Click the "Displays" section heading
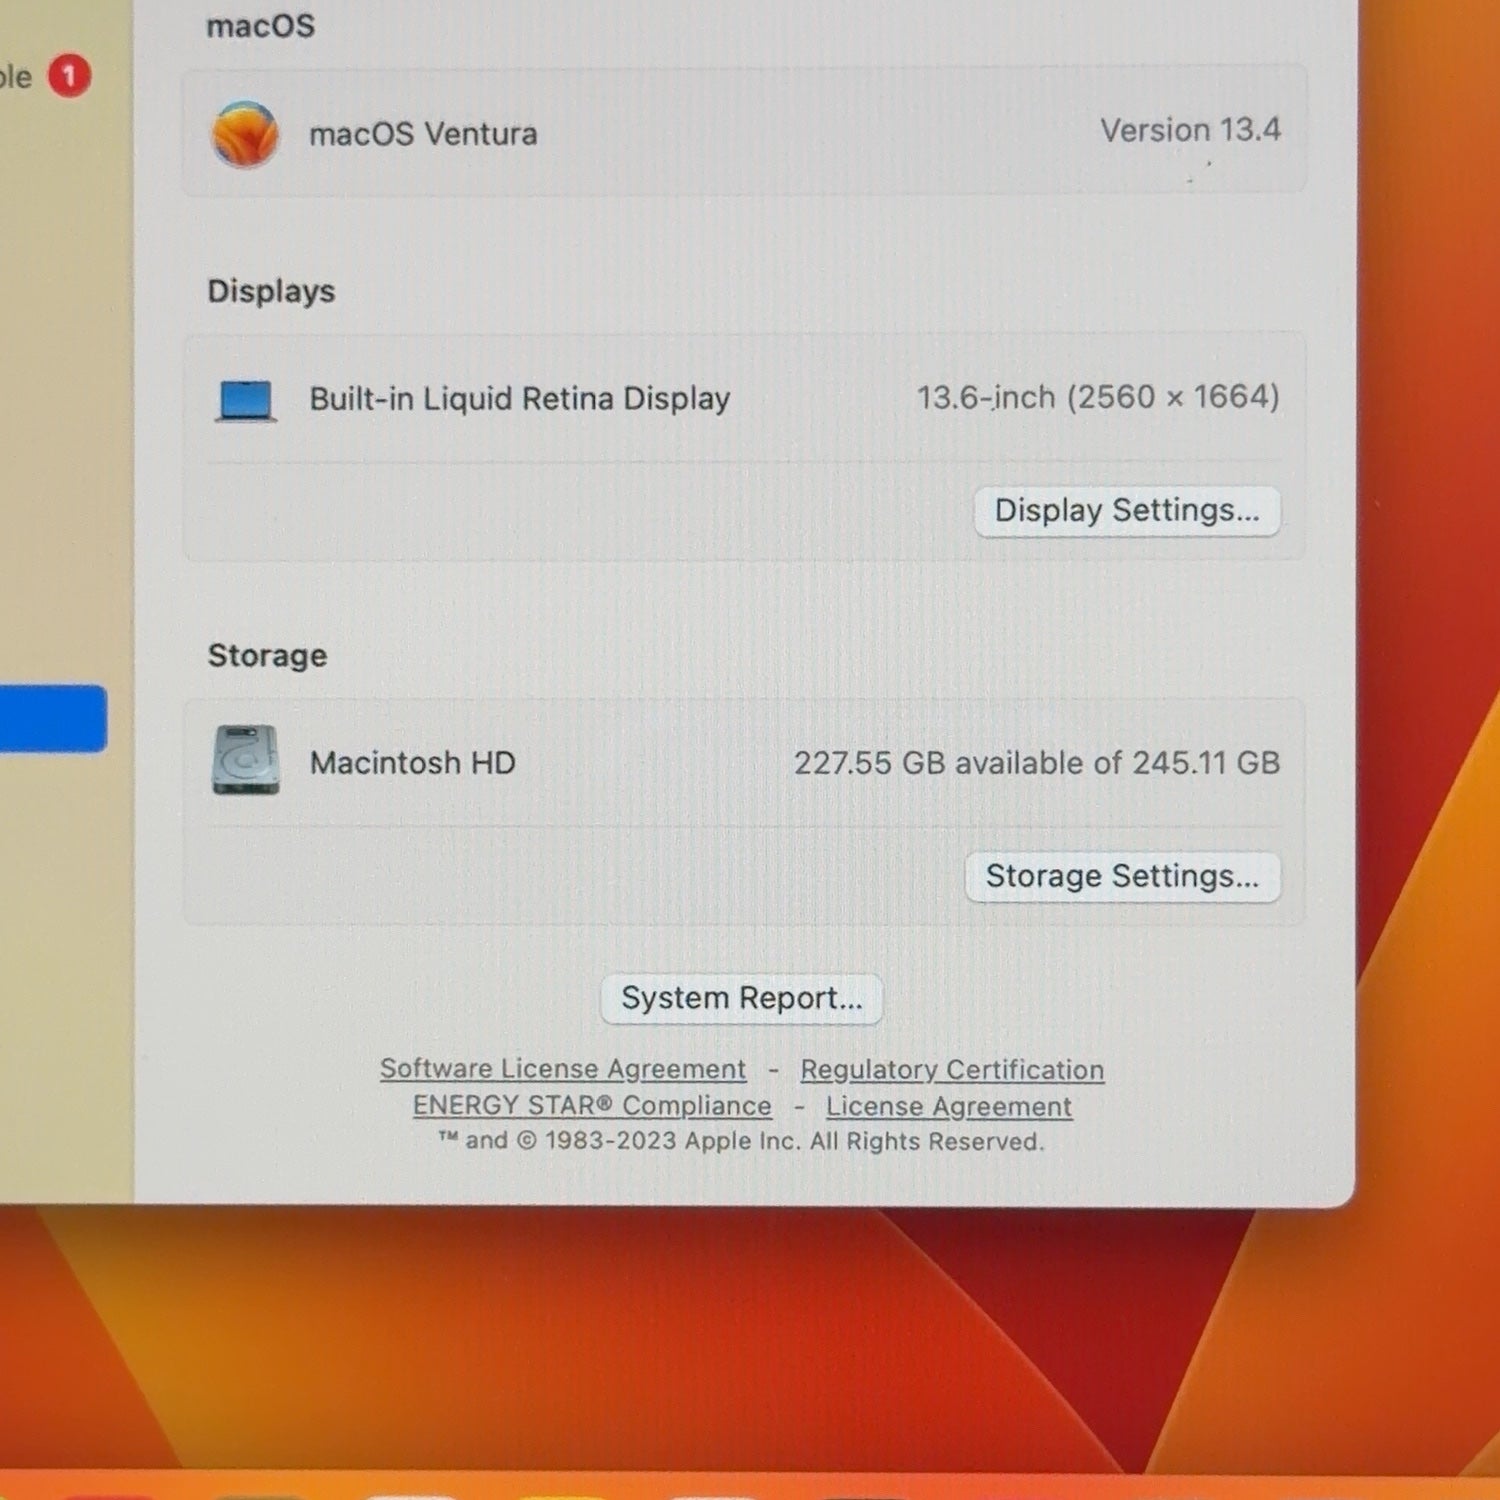 point(271,291)
